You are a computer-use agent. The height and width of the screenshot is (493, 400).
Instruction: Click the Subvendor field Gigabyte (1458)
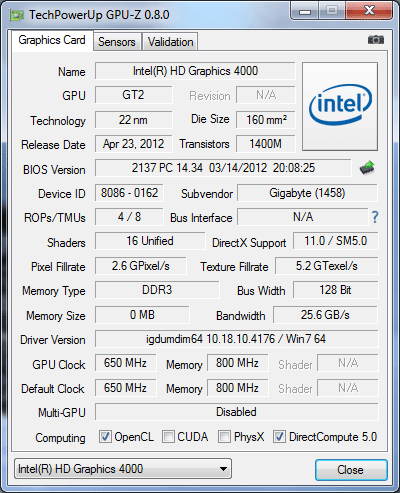coord(307,193)
